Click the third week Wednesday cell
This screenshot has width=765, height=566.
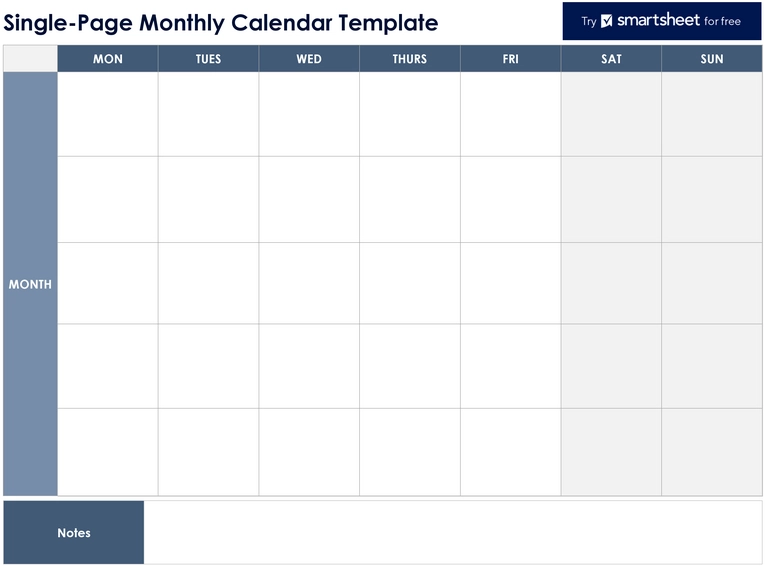click(x=309, y=283)
